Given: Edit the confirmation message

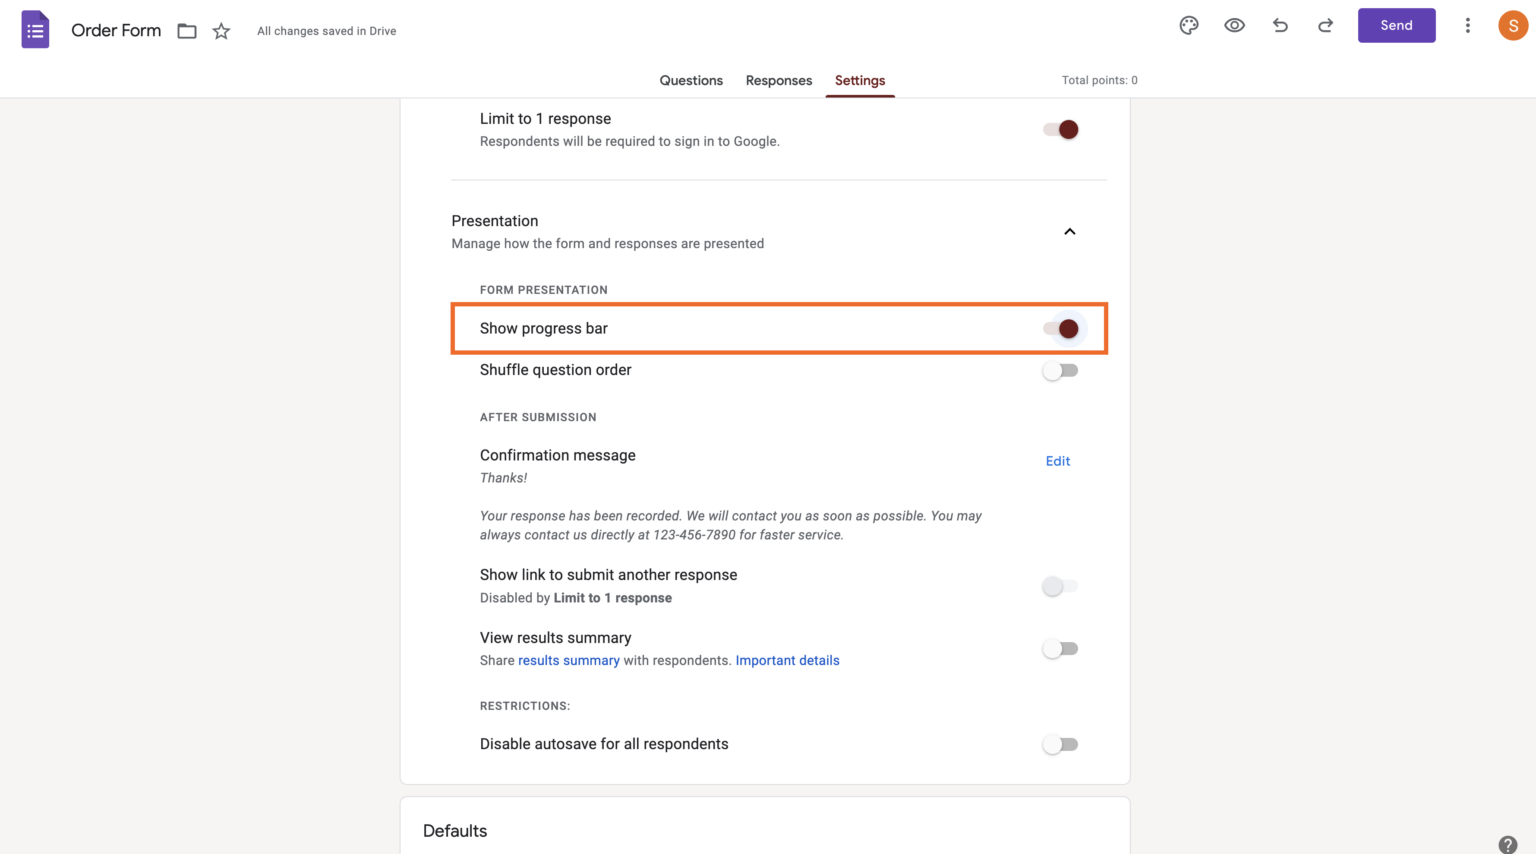Looking at the screenshot, I should coord(1057,461).
